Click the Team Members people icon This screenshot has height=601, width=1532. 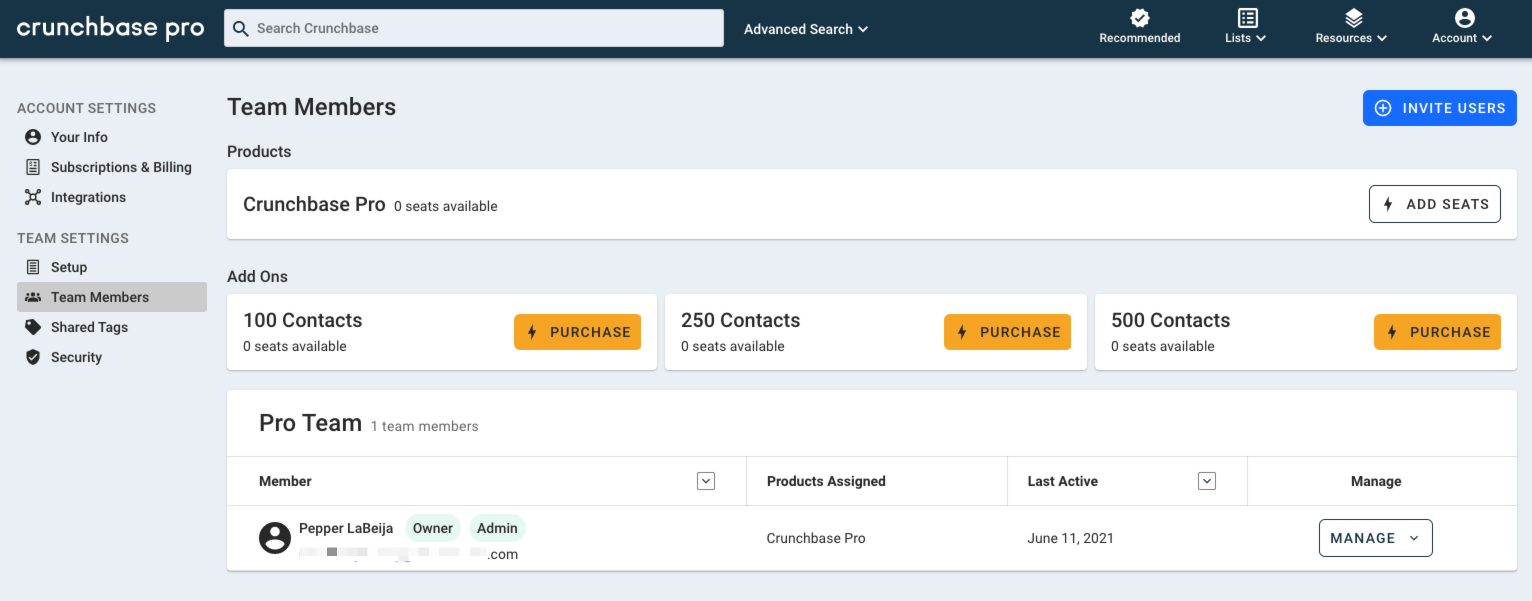(x=33, y=297)
